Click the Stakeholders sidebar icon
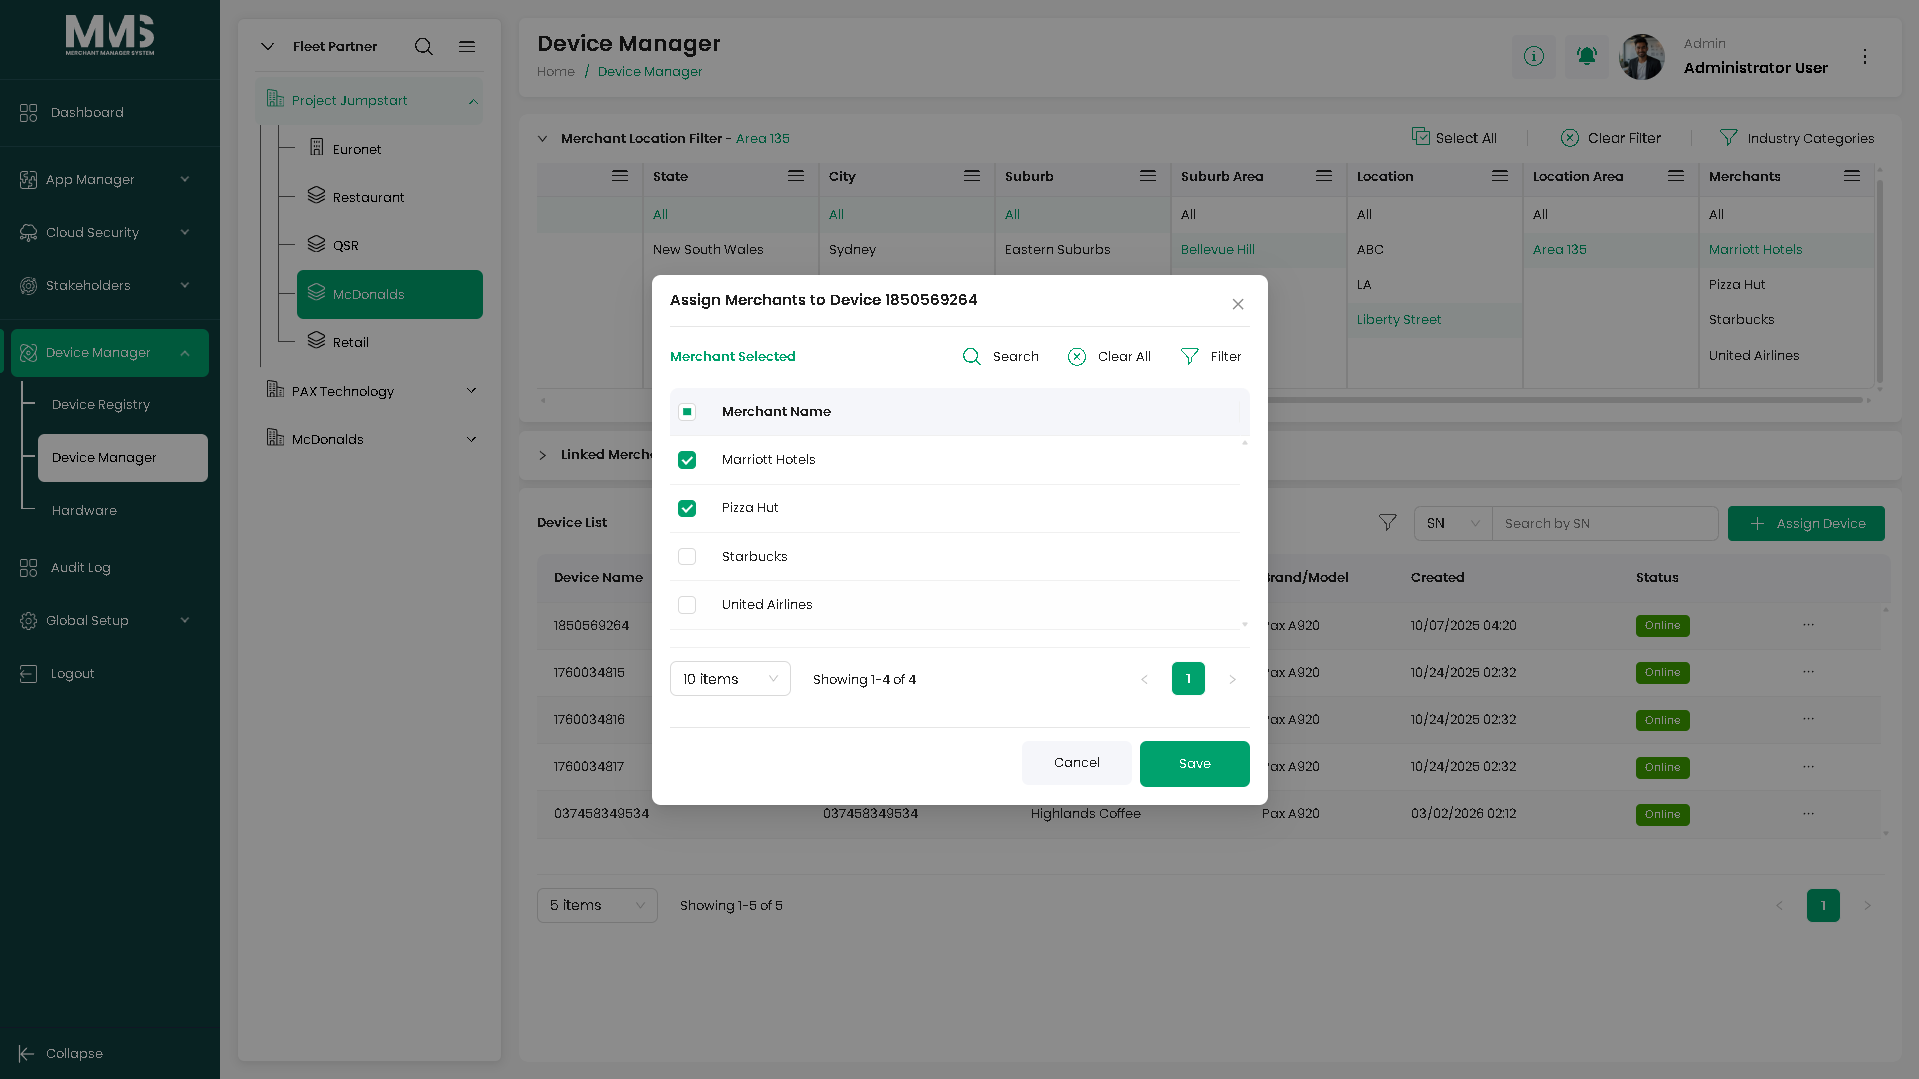The height and width of the screenshot is (1079, 1919). click(x=28, y=286)
